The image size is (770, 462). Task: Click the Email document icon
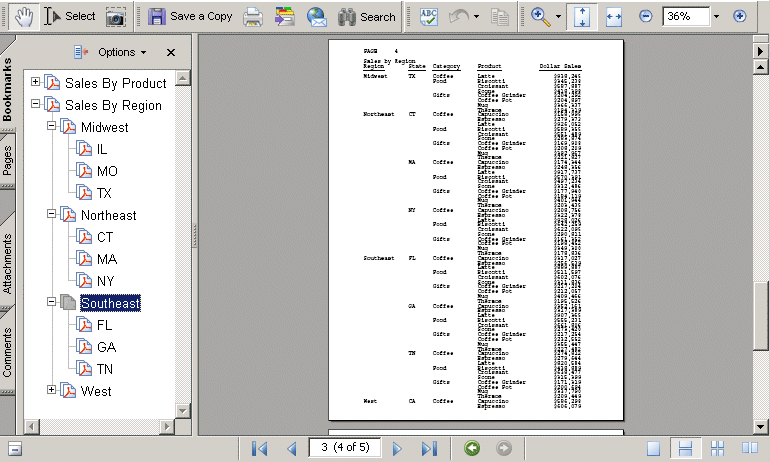click(317, 16)
